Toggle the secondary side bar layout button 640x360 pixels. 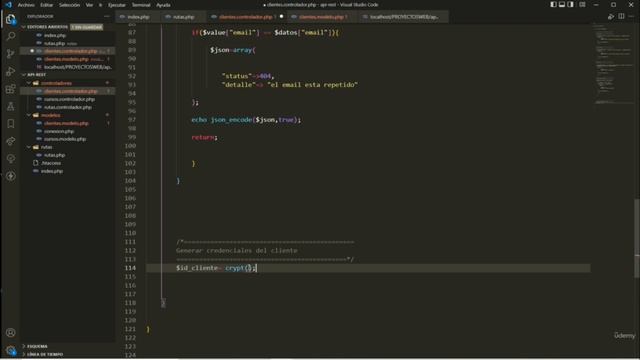click(x=571, y=4)
